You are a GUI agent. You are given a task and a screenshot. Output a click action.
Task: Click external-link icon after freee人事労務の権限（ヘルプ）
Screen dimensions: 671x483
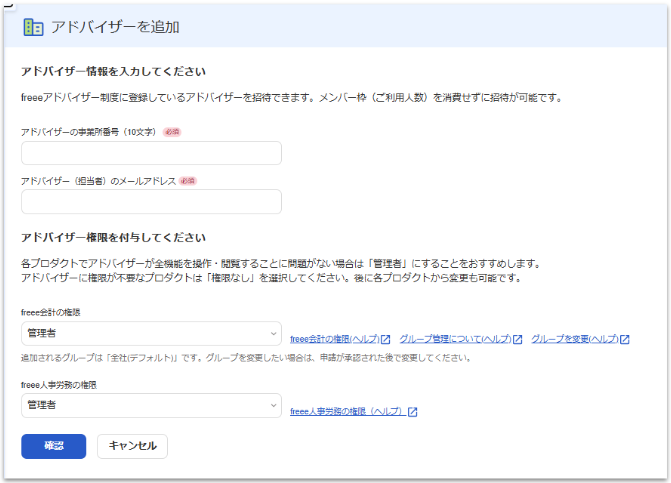[413, 412]
